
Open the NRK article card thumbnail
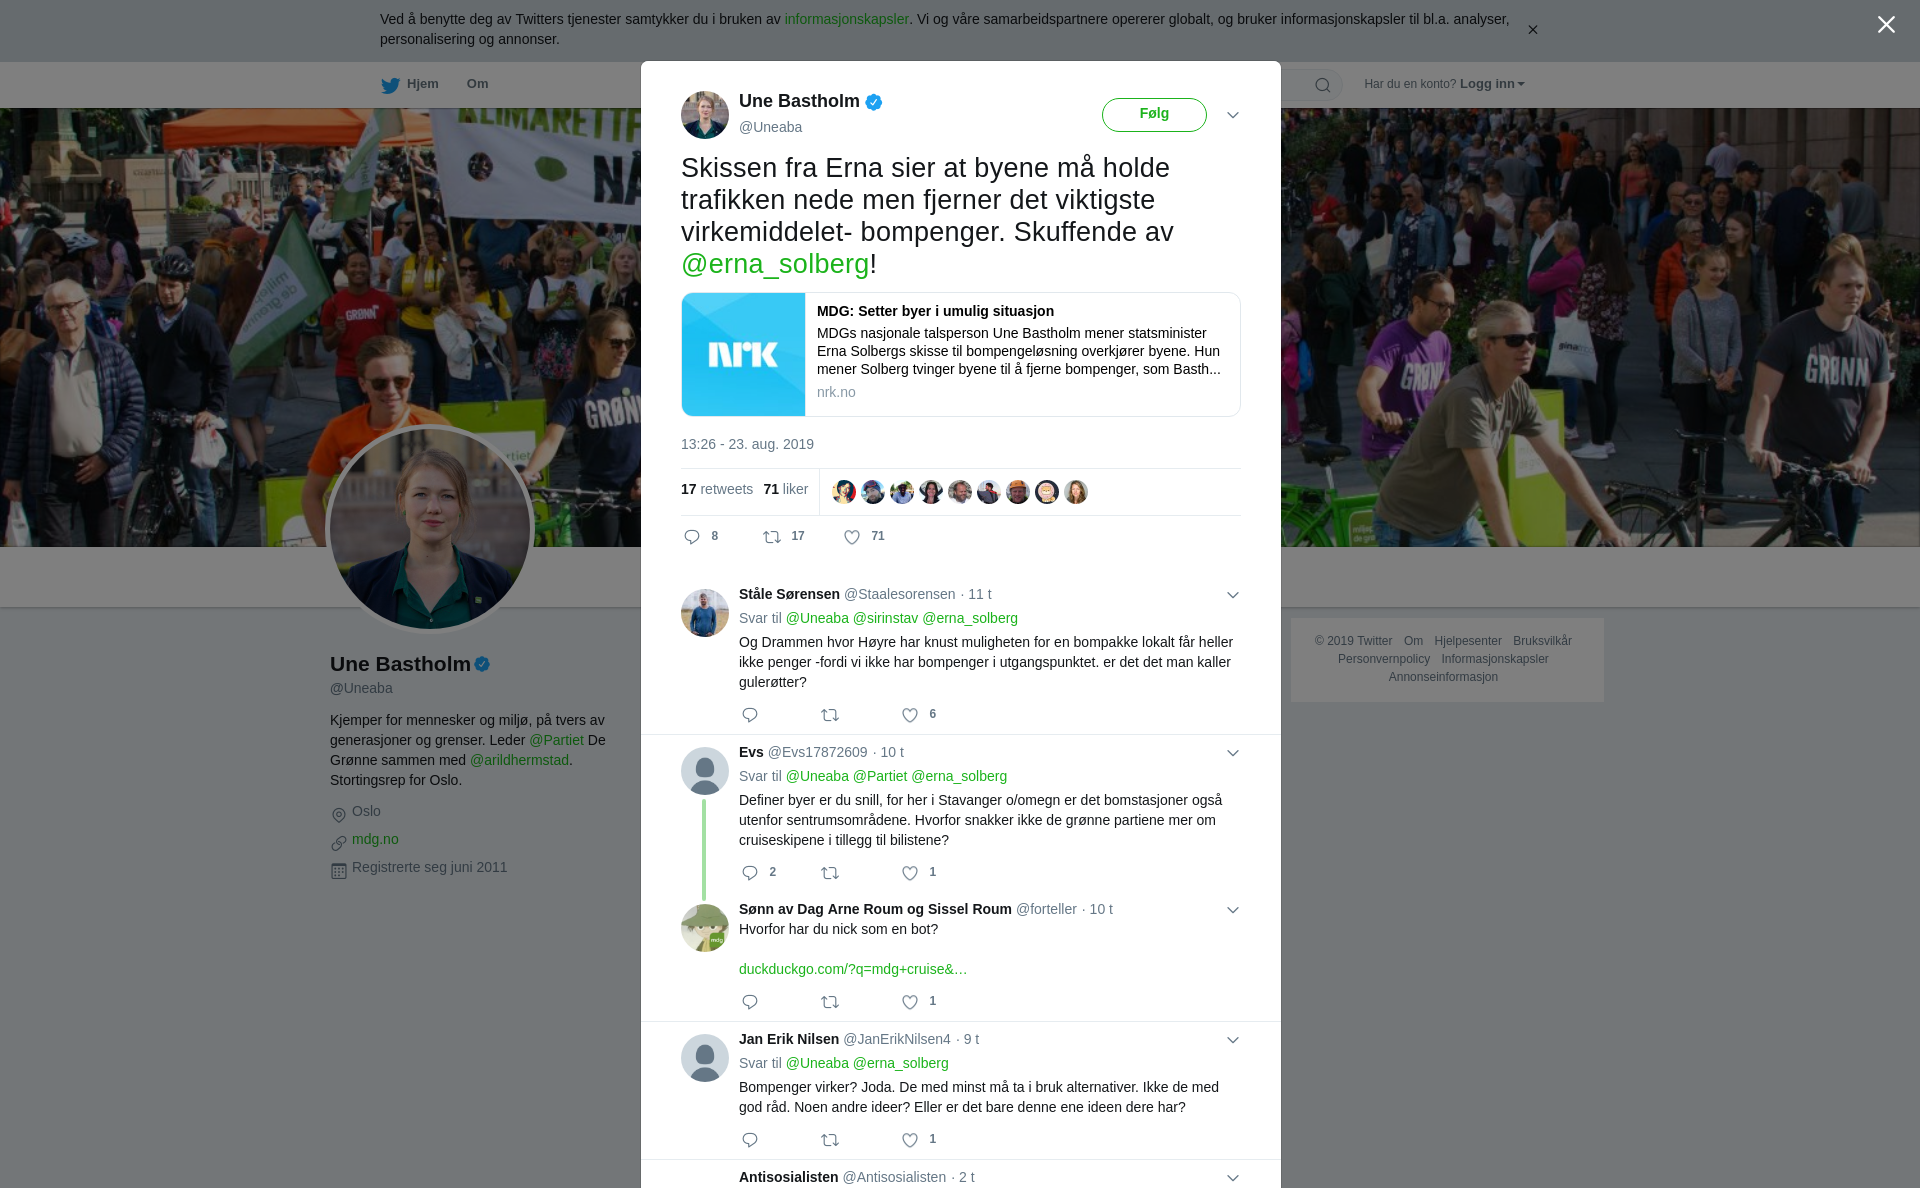(743, 354)
